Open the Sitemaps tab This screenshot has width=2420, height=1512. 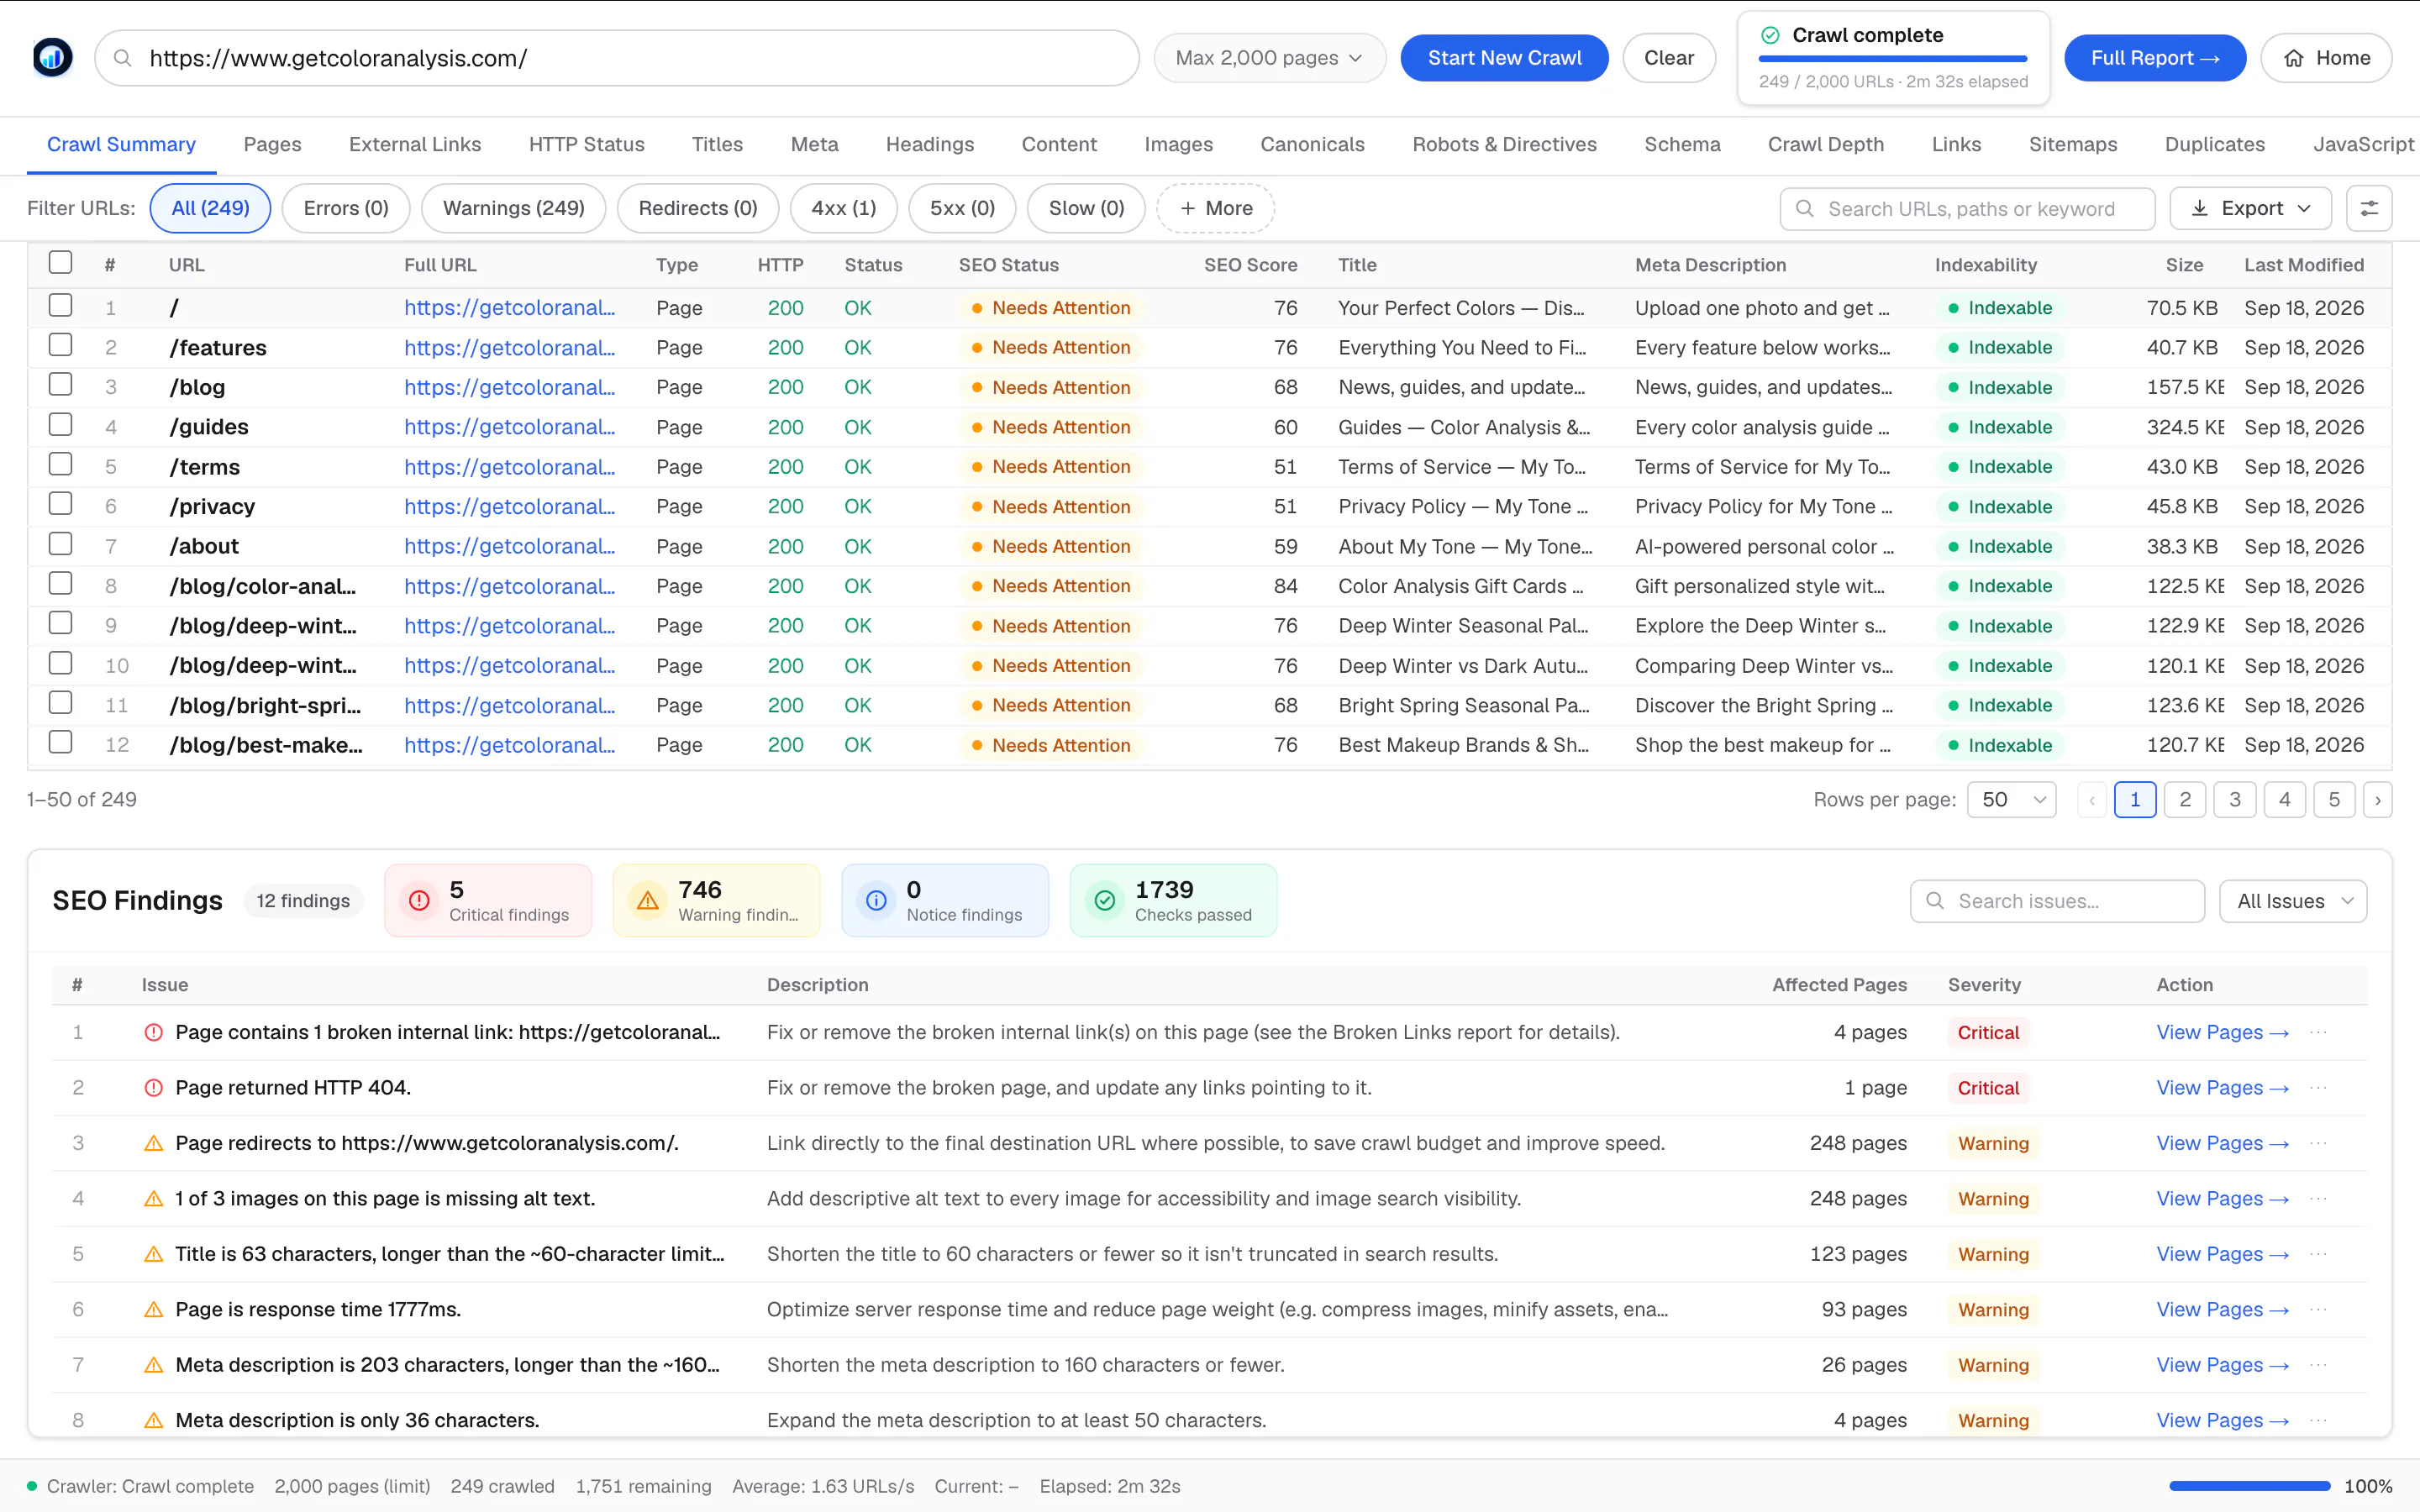[2073, 144]
